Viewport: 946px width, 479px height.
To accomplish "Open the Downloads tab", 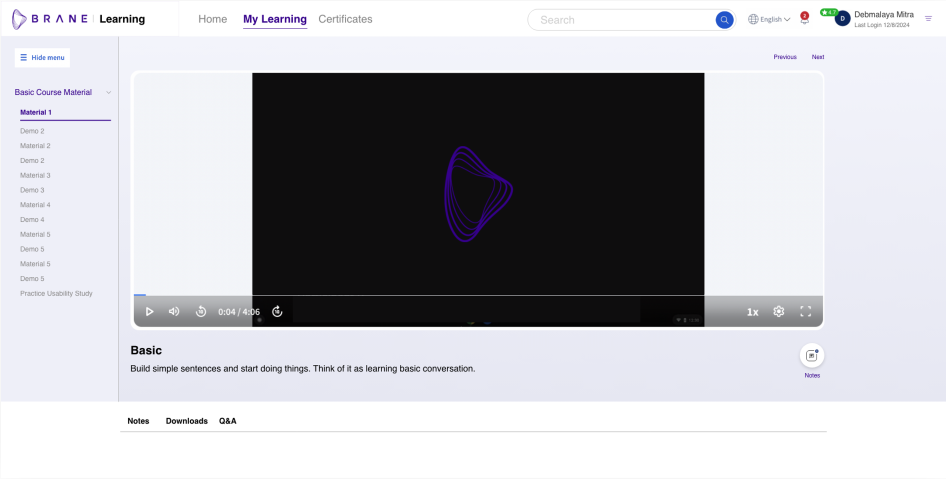I will tap(186, 421).
